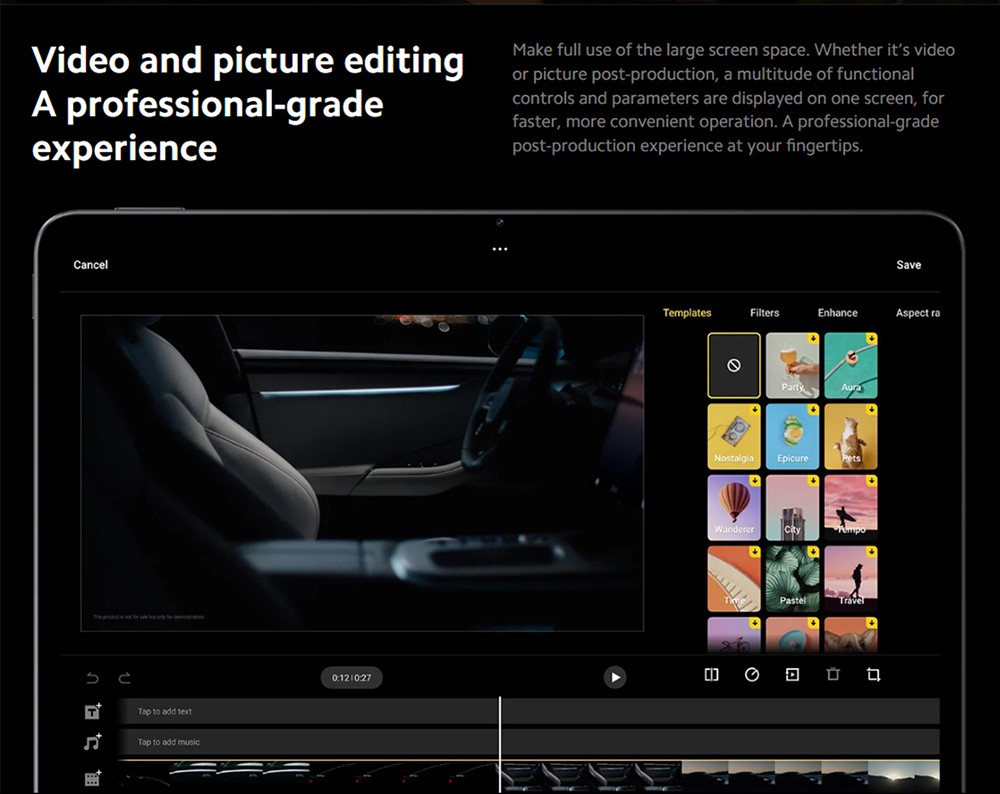Screen dimensions: 1000x794
Task: Click the undo arrow icon
Action: 92,678
